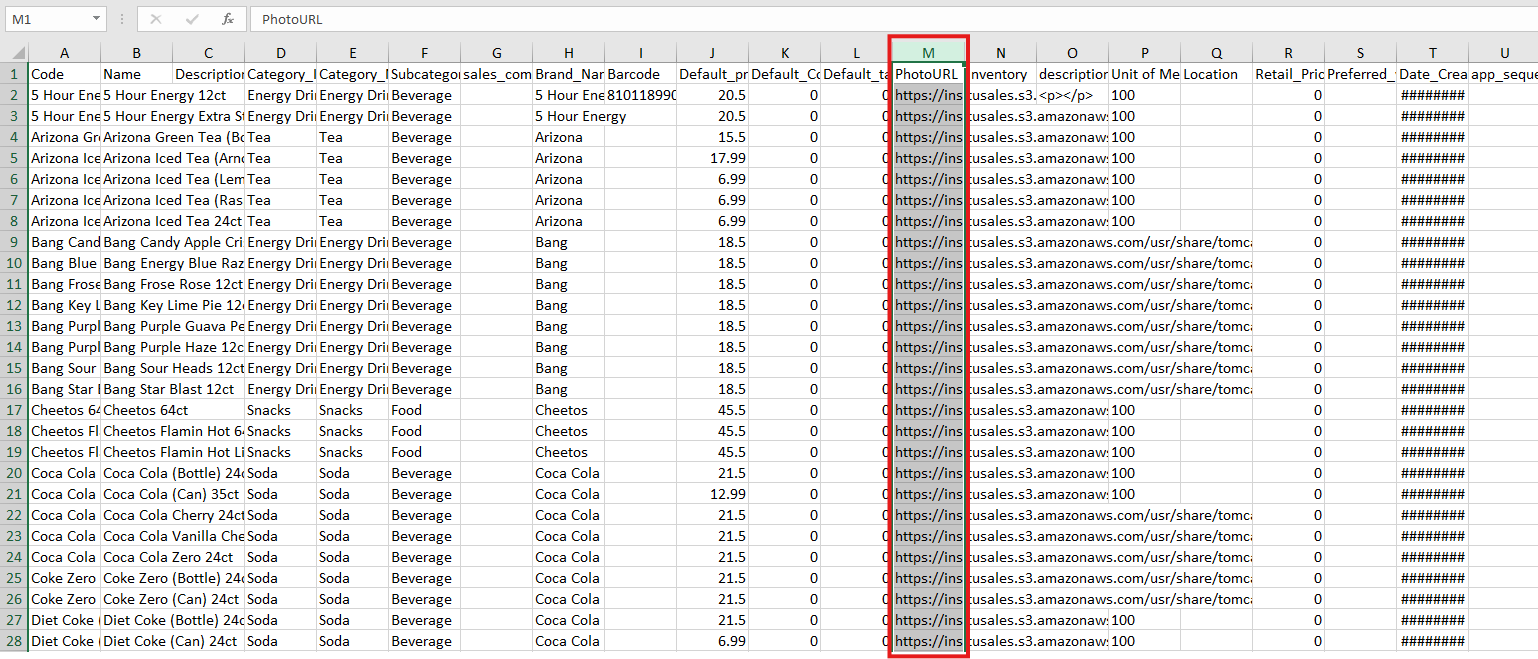Select row 17 header
The height and width of the screenshot is (659, 1538).
click(14, 410)
